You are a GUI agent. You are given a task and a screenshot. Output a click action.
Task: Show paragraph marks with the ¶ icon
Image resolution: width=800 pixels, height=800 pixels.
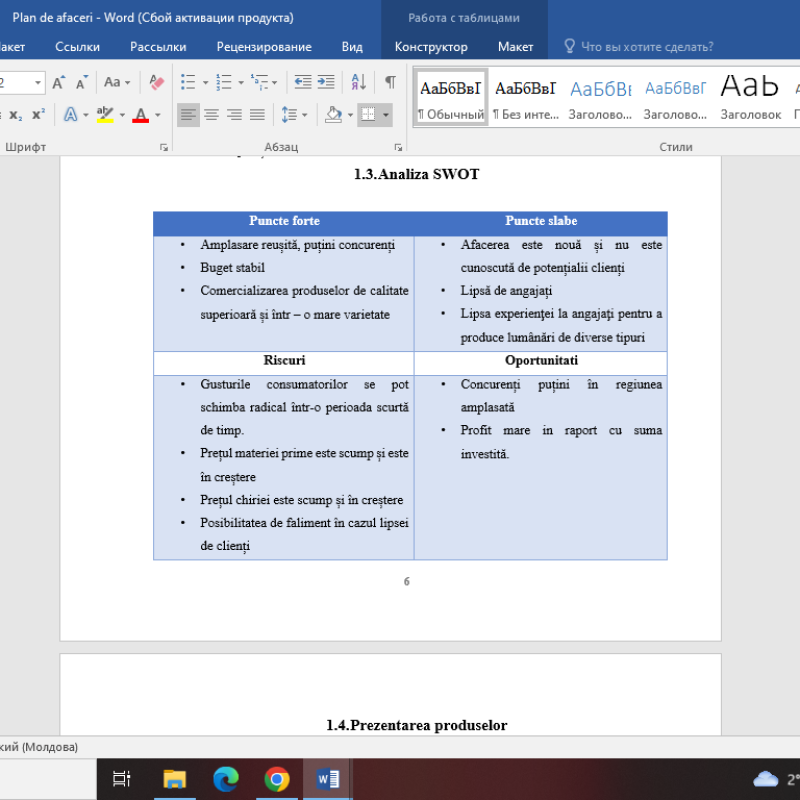[390, 81]
